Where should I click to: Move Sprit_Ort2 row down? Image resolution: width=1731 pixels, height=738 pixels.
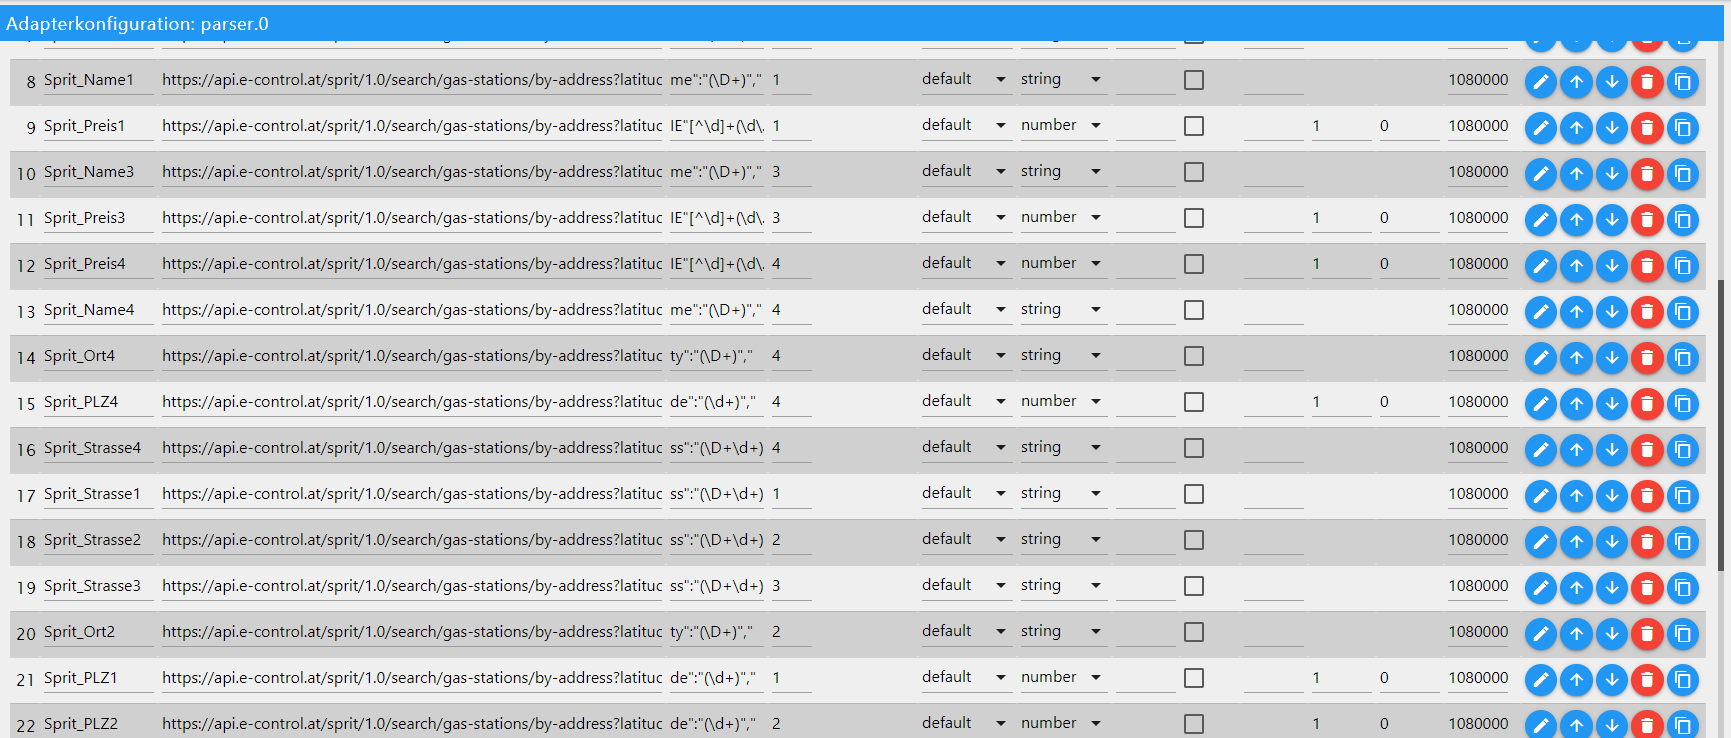tap(1612, 633)
